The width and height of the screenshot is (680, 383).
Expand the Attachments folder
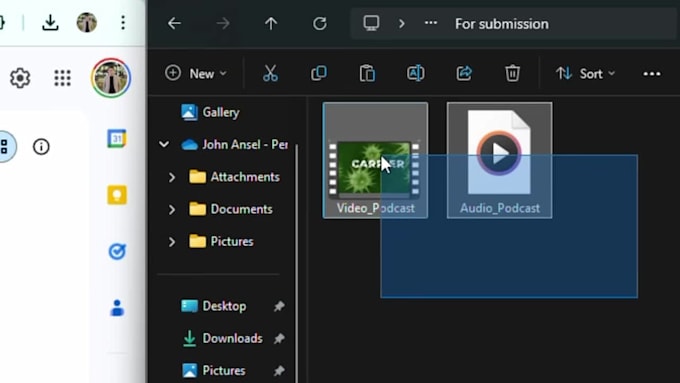tap(172, 177)
